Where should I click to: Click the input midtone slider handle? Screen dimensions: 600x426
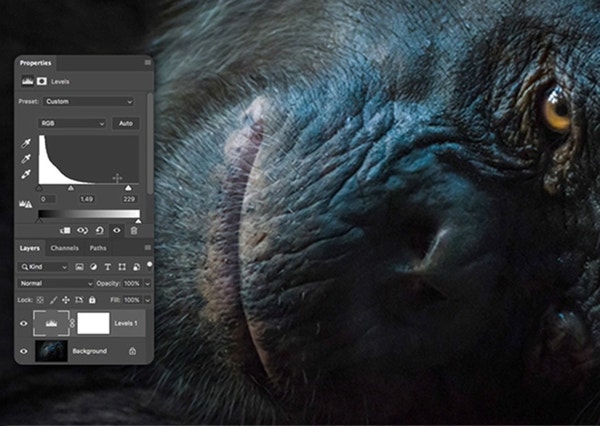pyautogui.click(x=71, y=188)
